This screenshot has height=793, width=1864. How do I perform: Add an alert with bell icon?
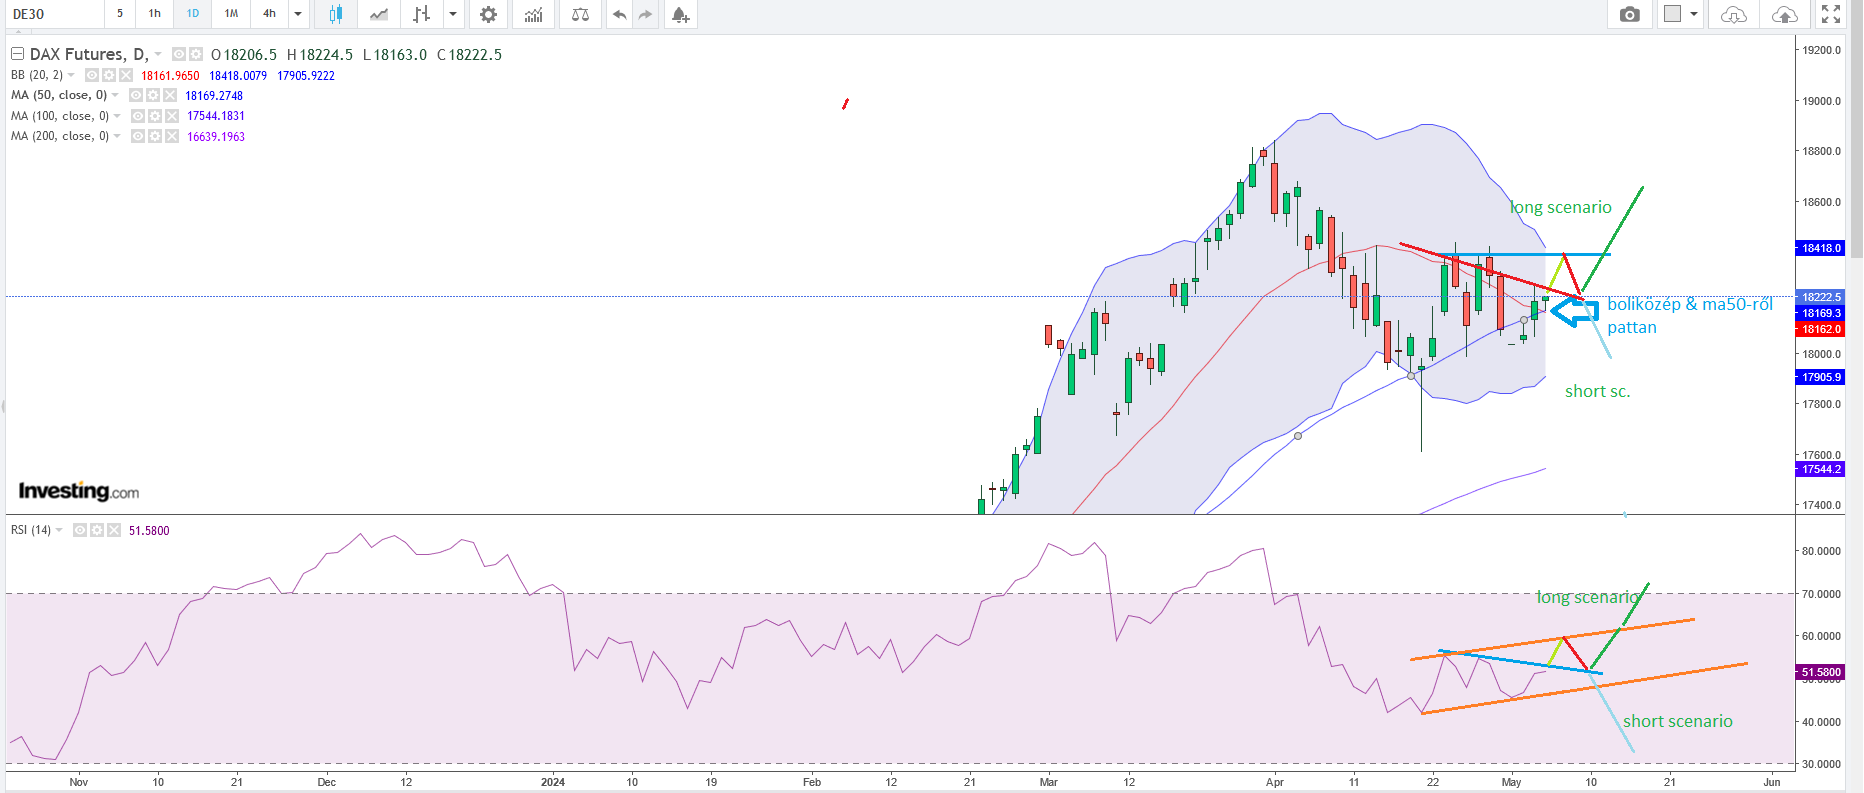point(680,14)
